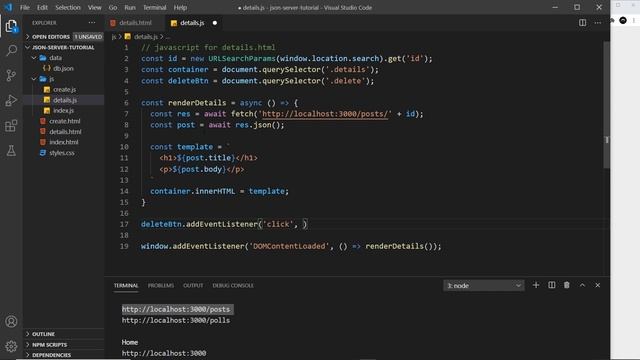
Task: Collapse the data folder
Action: pyautogui.click(x=55, y=58)
